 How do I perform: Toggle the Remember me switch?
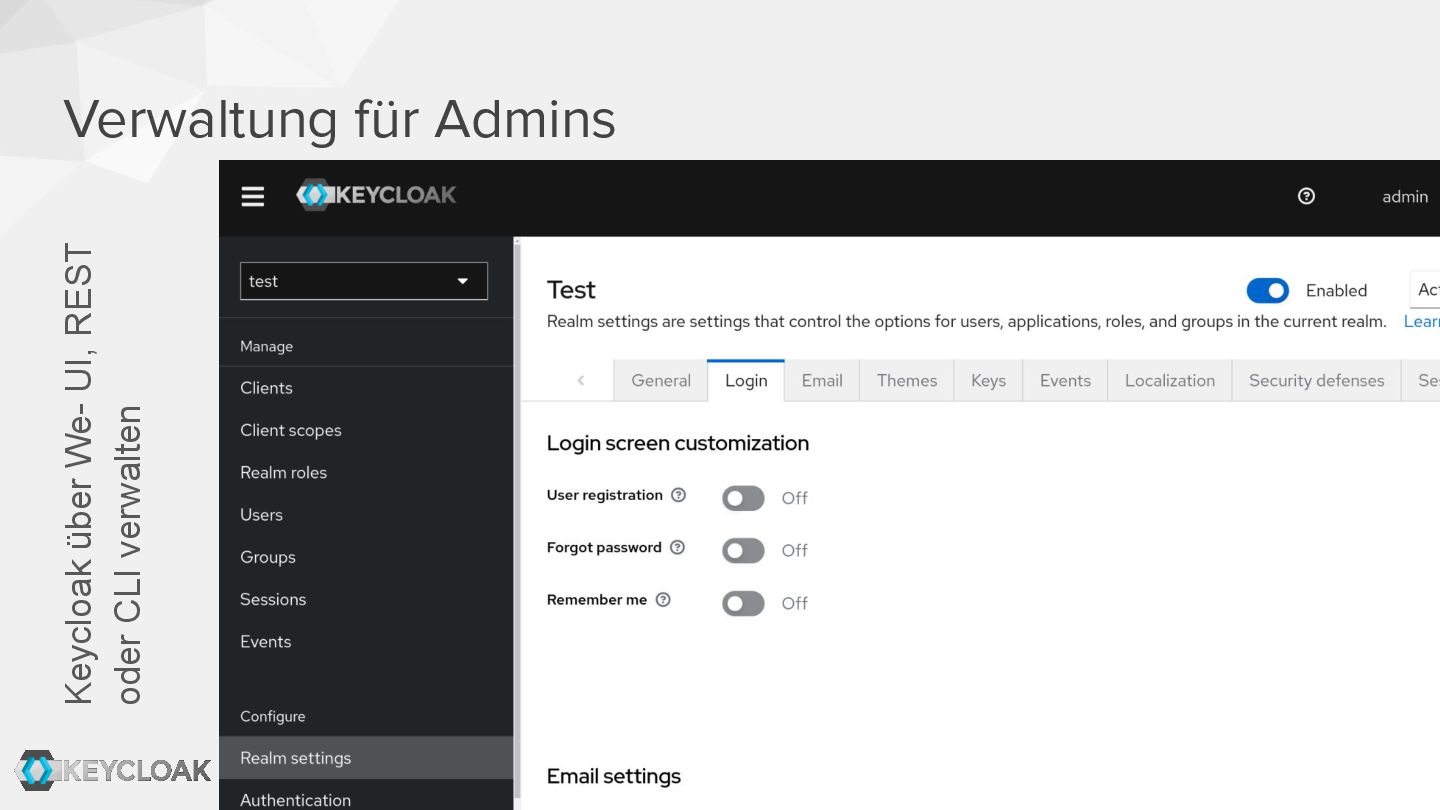(x=743, y=603)
